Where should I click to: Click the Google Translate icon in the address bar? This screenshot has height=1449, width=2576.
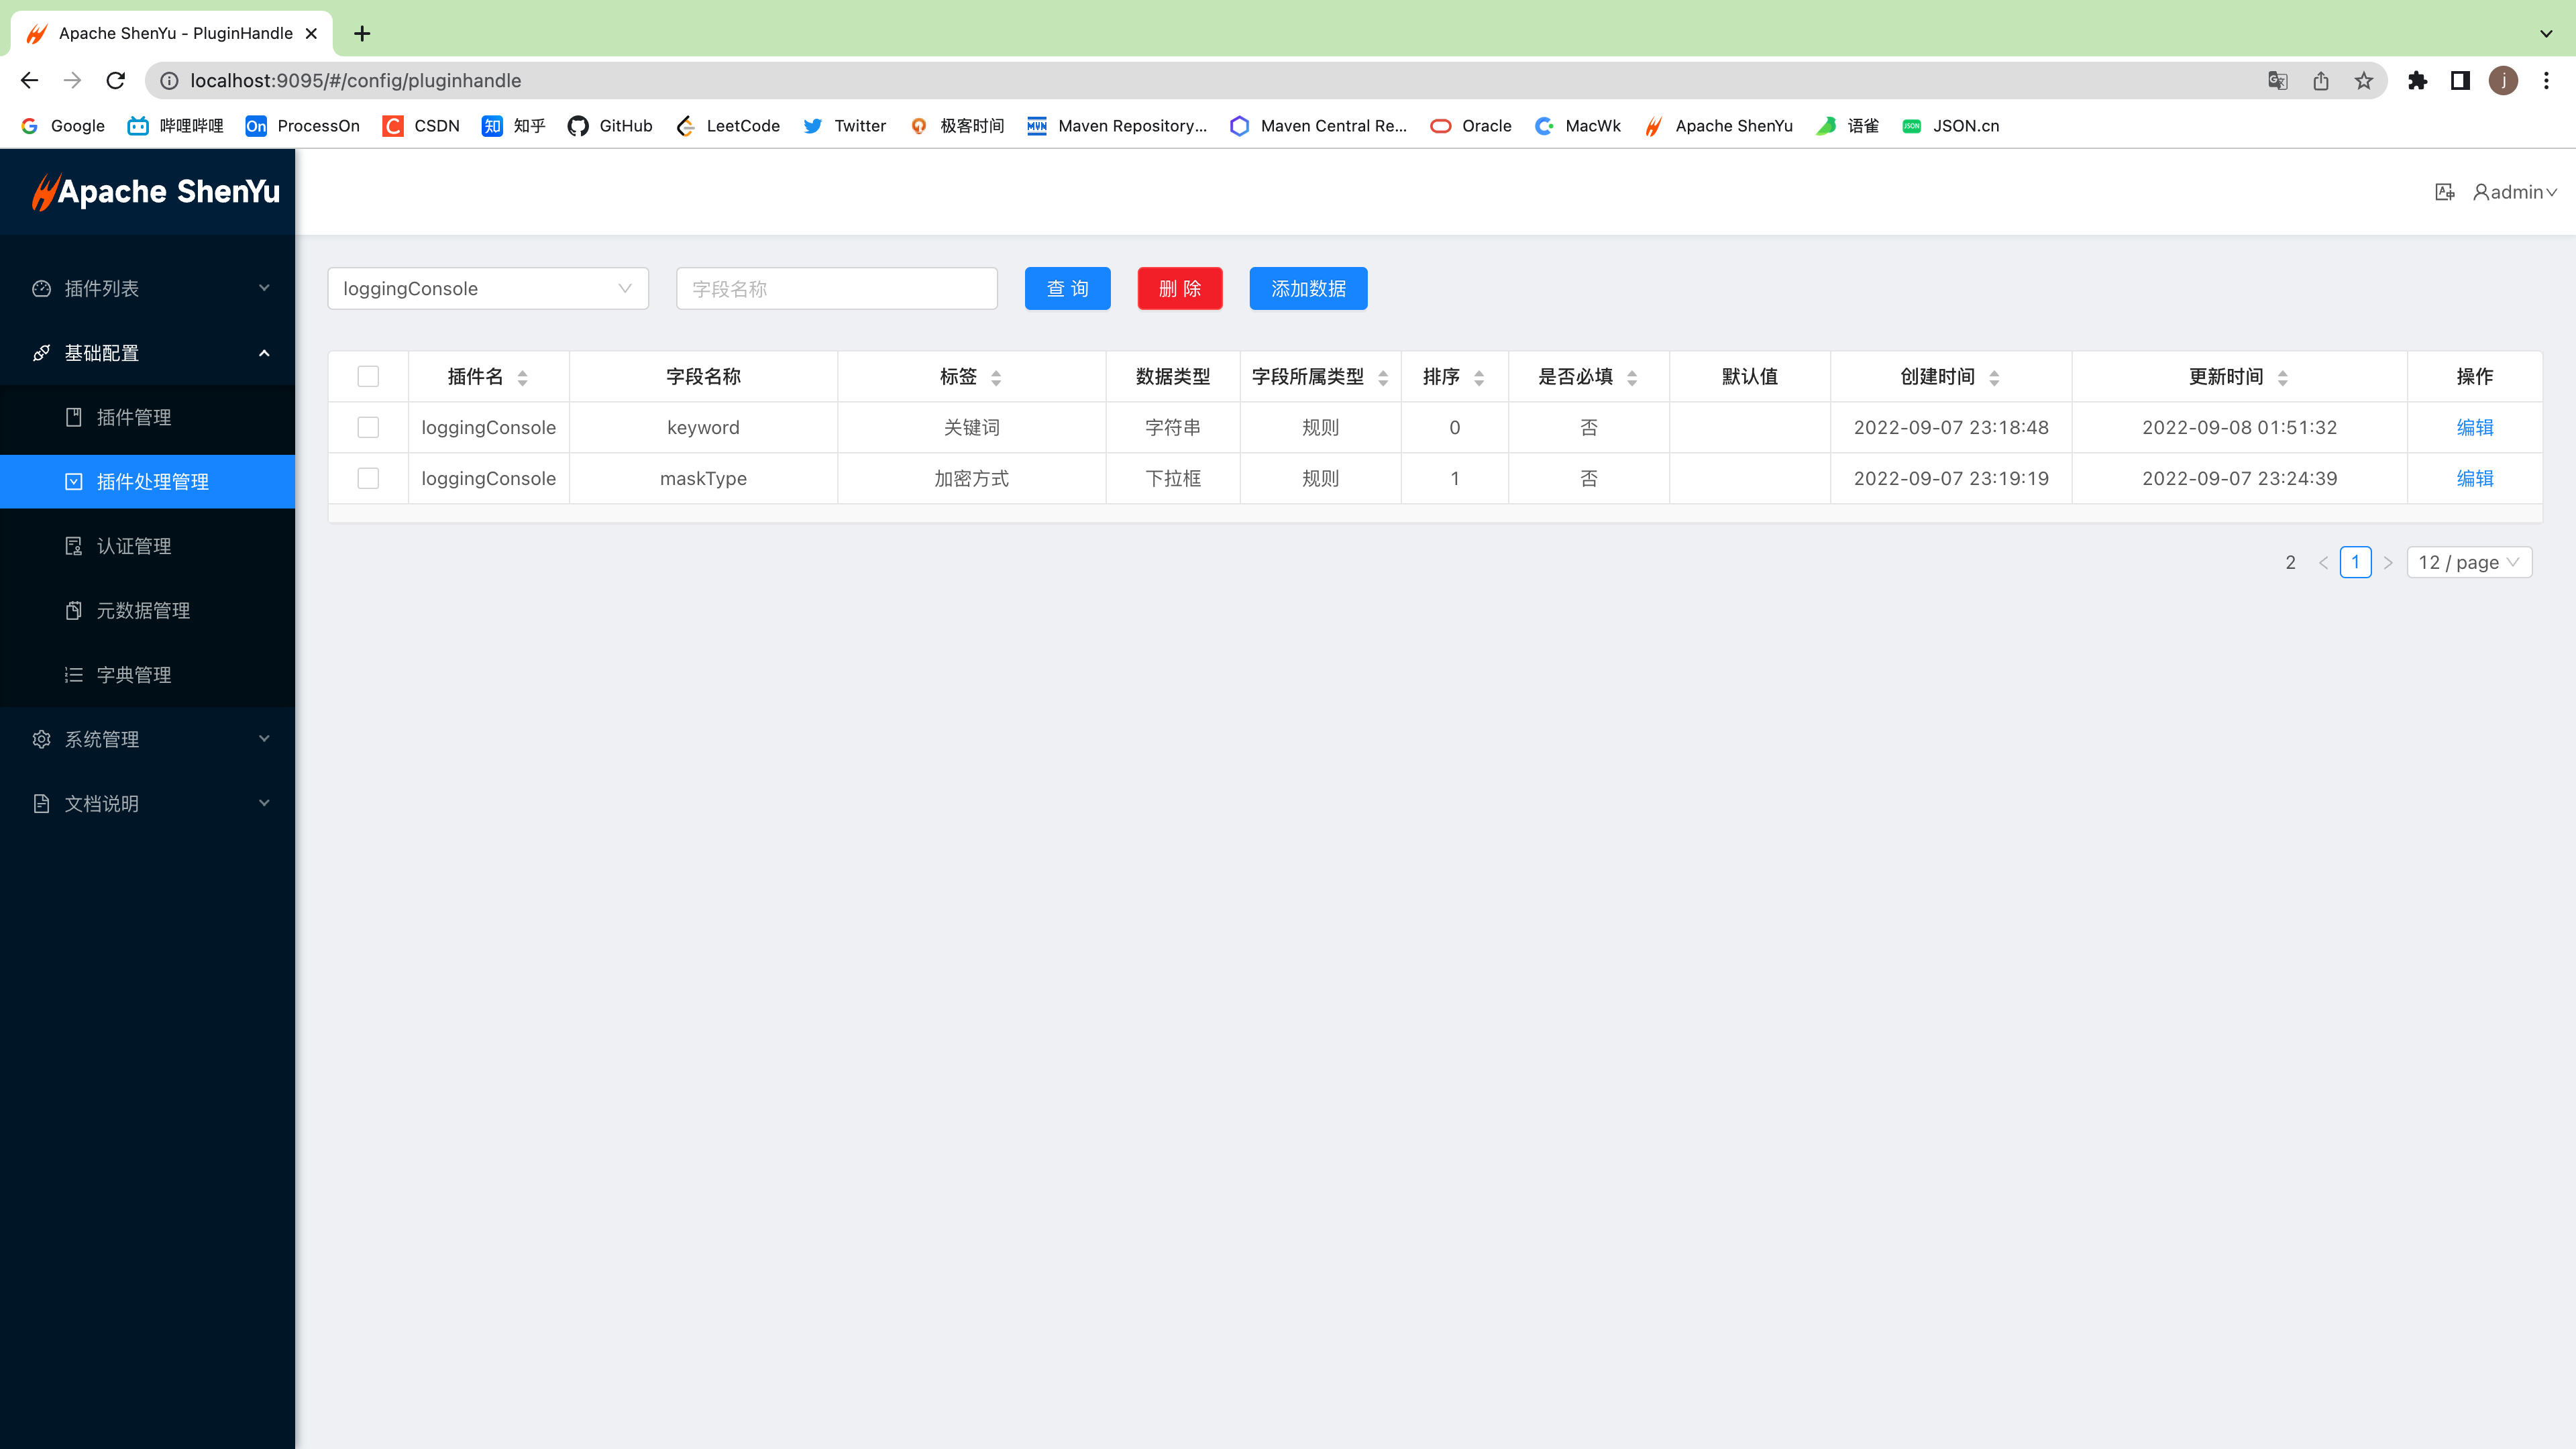pos(2277,81)
